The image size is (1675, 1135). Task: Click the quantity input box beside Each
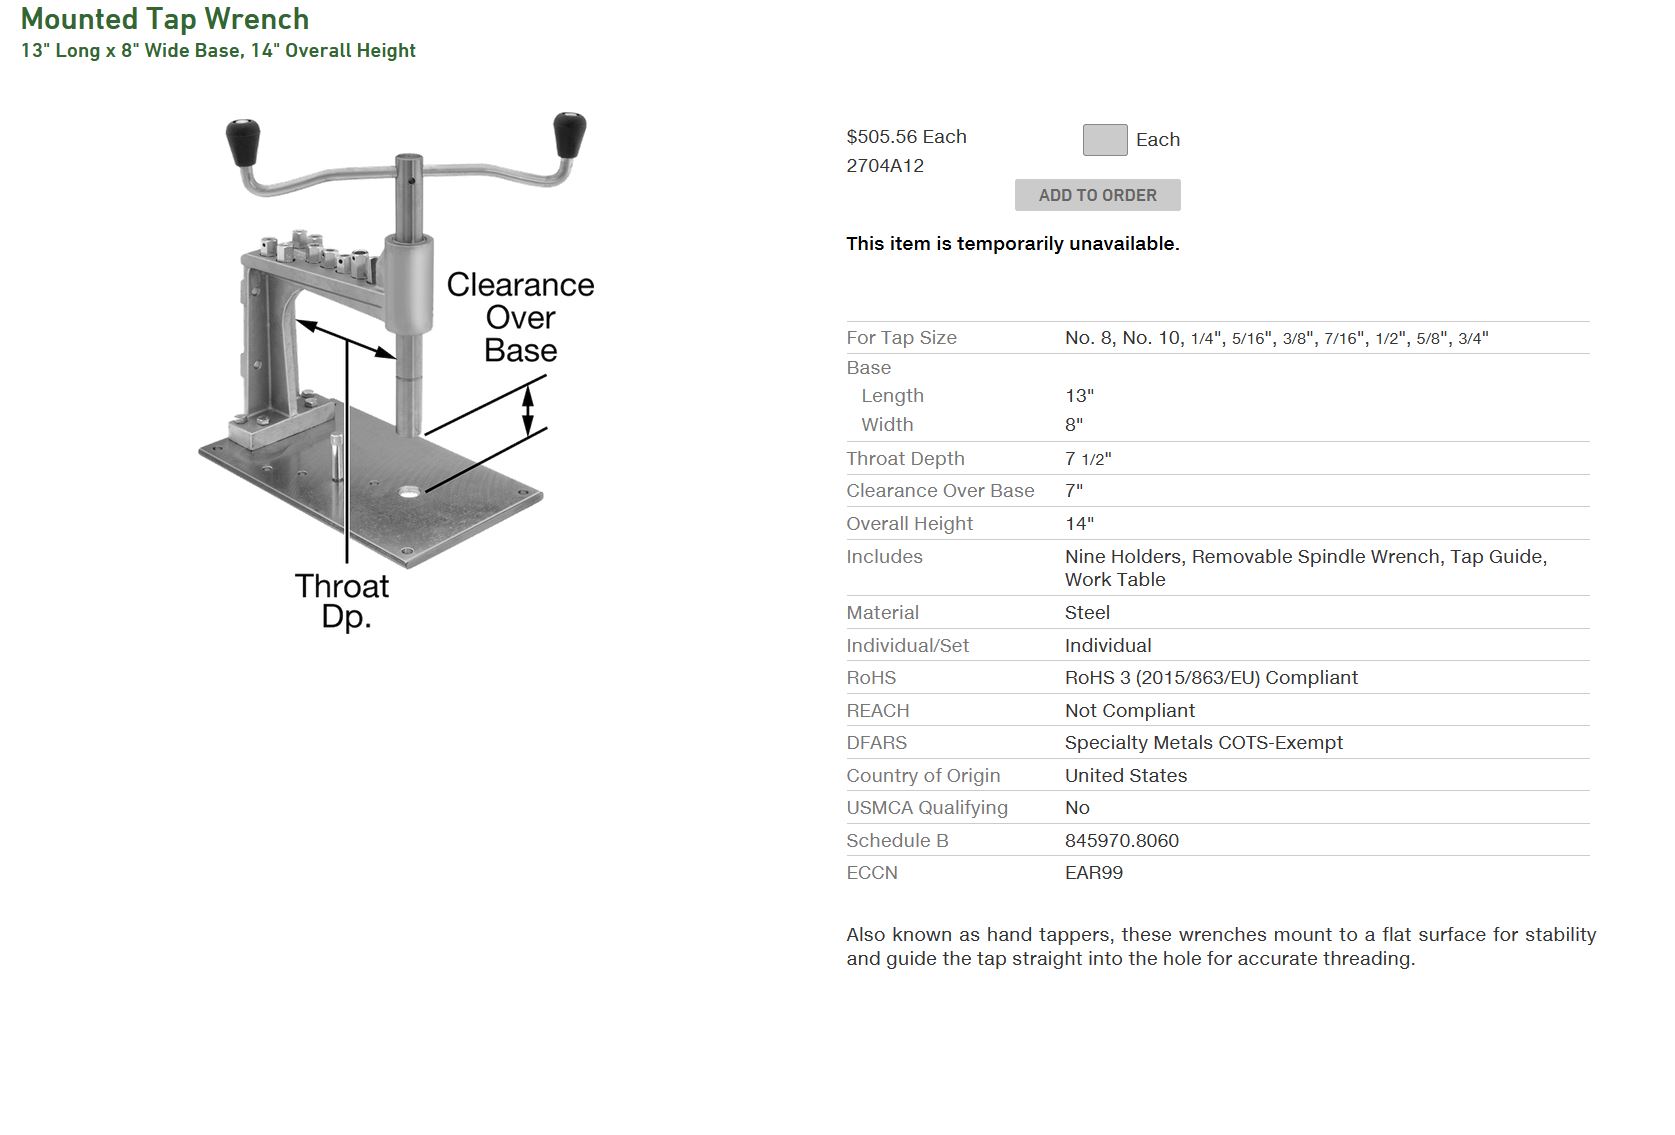click(1105, 140)
